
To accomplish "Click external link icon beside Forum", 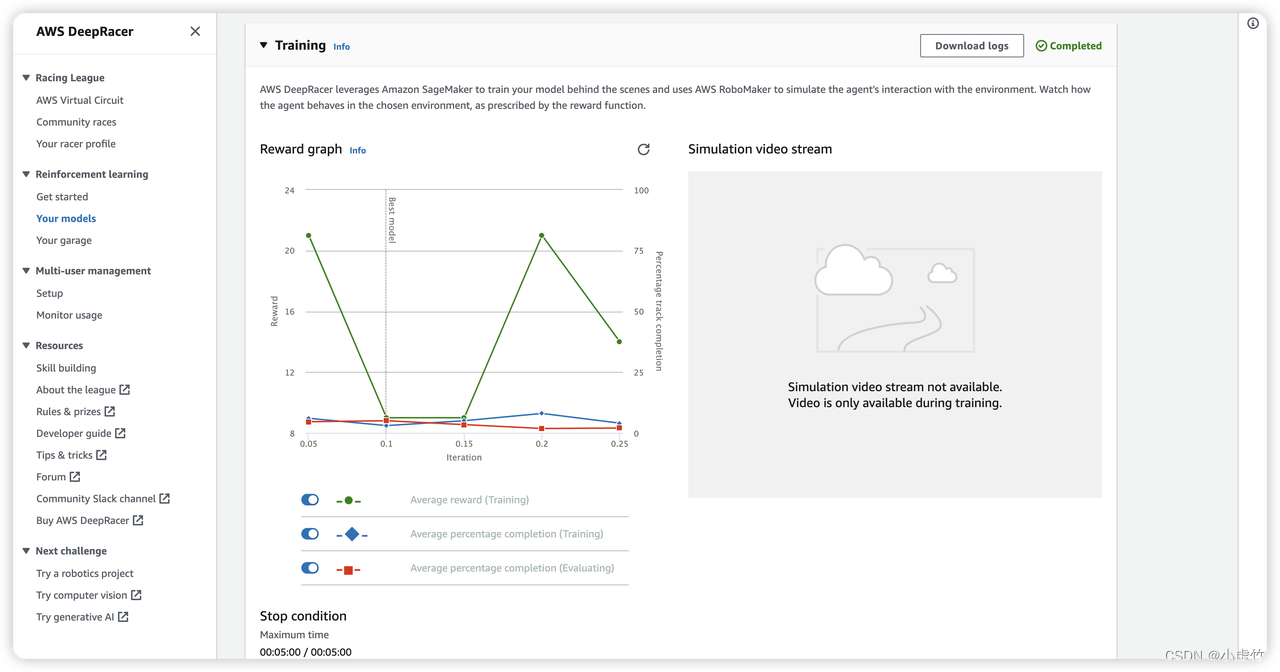I will click(x=75, y=477).
